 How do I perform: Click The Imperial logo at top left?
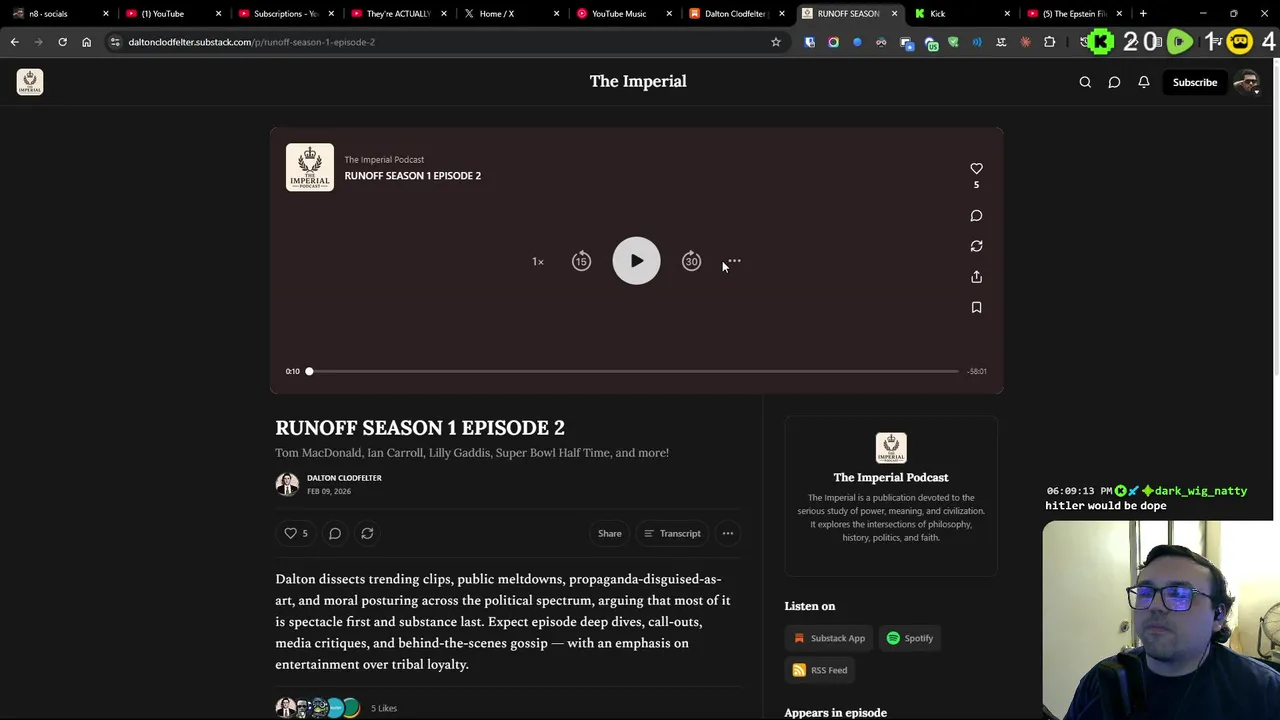coord(30,82)
